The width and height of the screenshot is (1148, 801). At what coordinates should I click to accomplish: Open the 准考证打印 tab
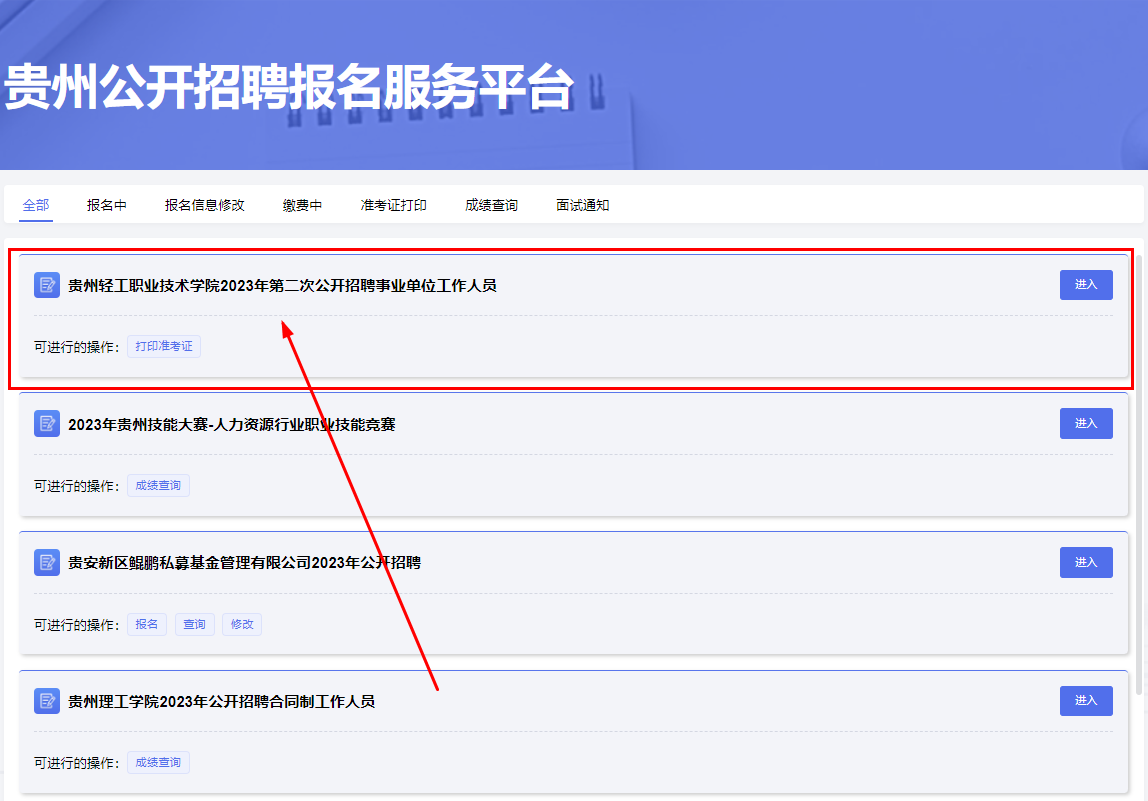(393, 205)
